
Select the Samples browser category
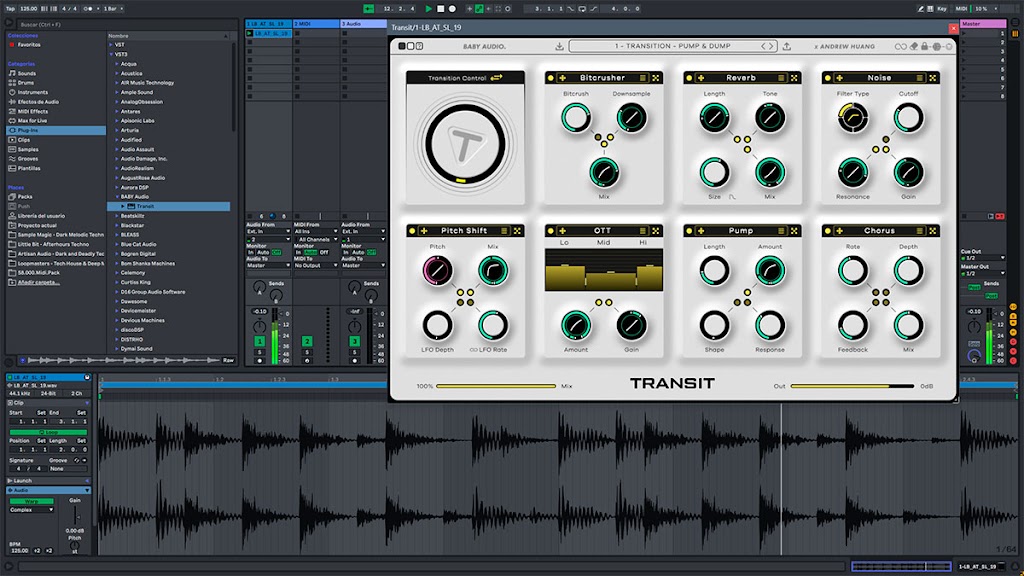tap(27, 149)
